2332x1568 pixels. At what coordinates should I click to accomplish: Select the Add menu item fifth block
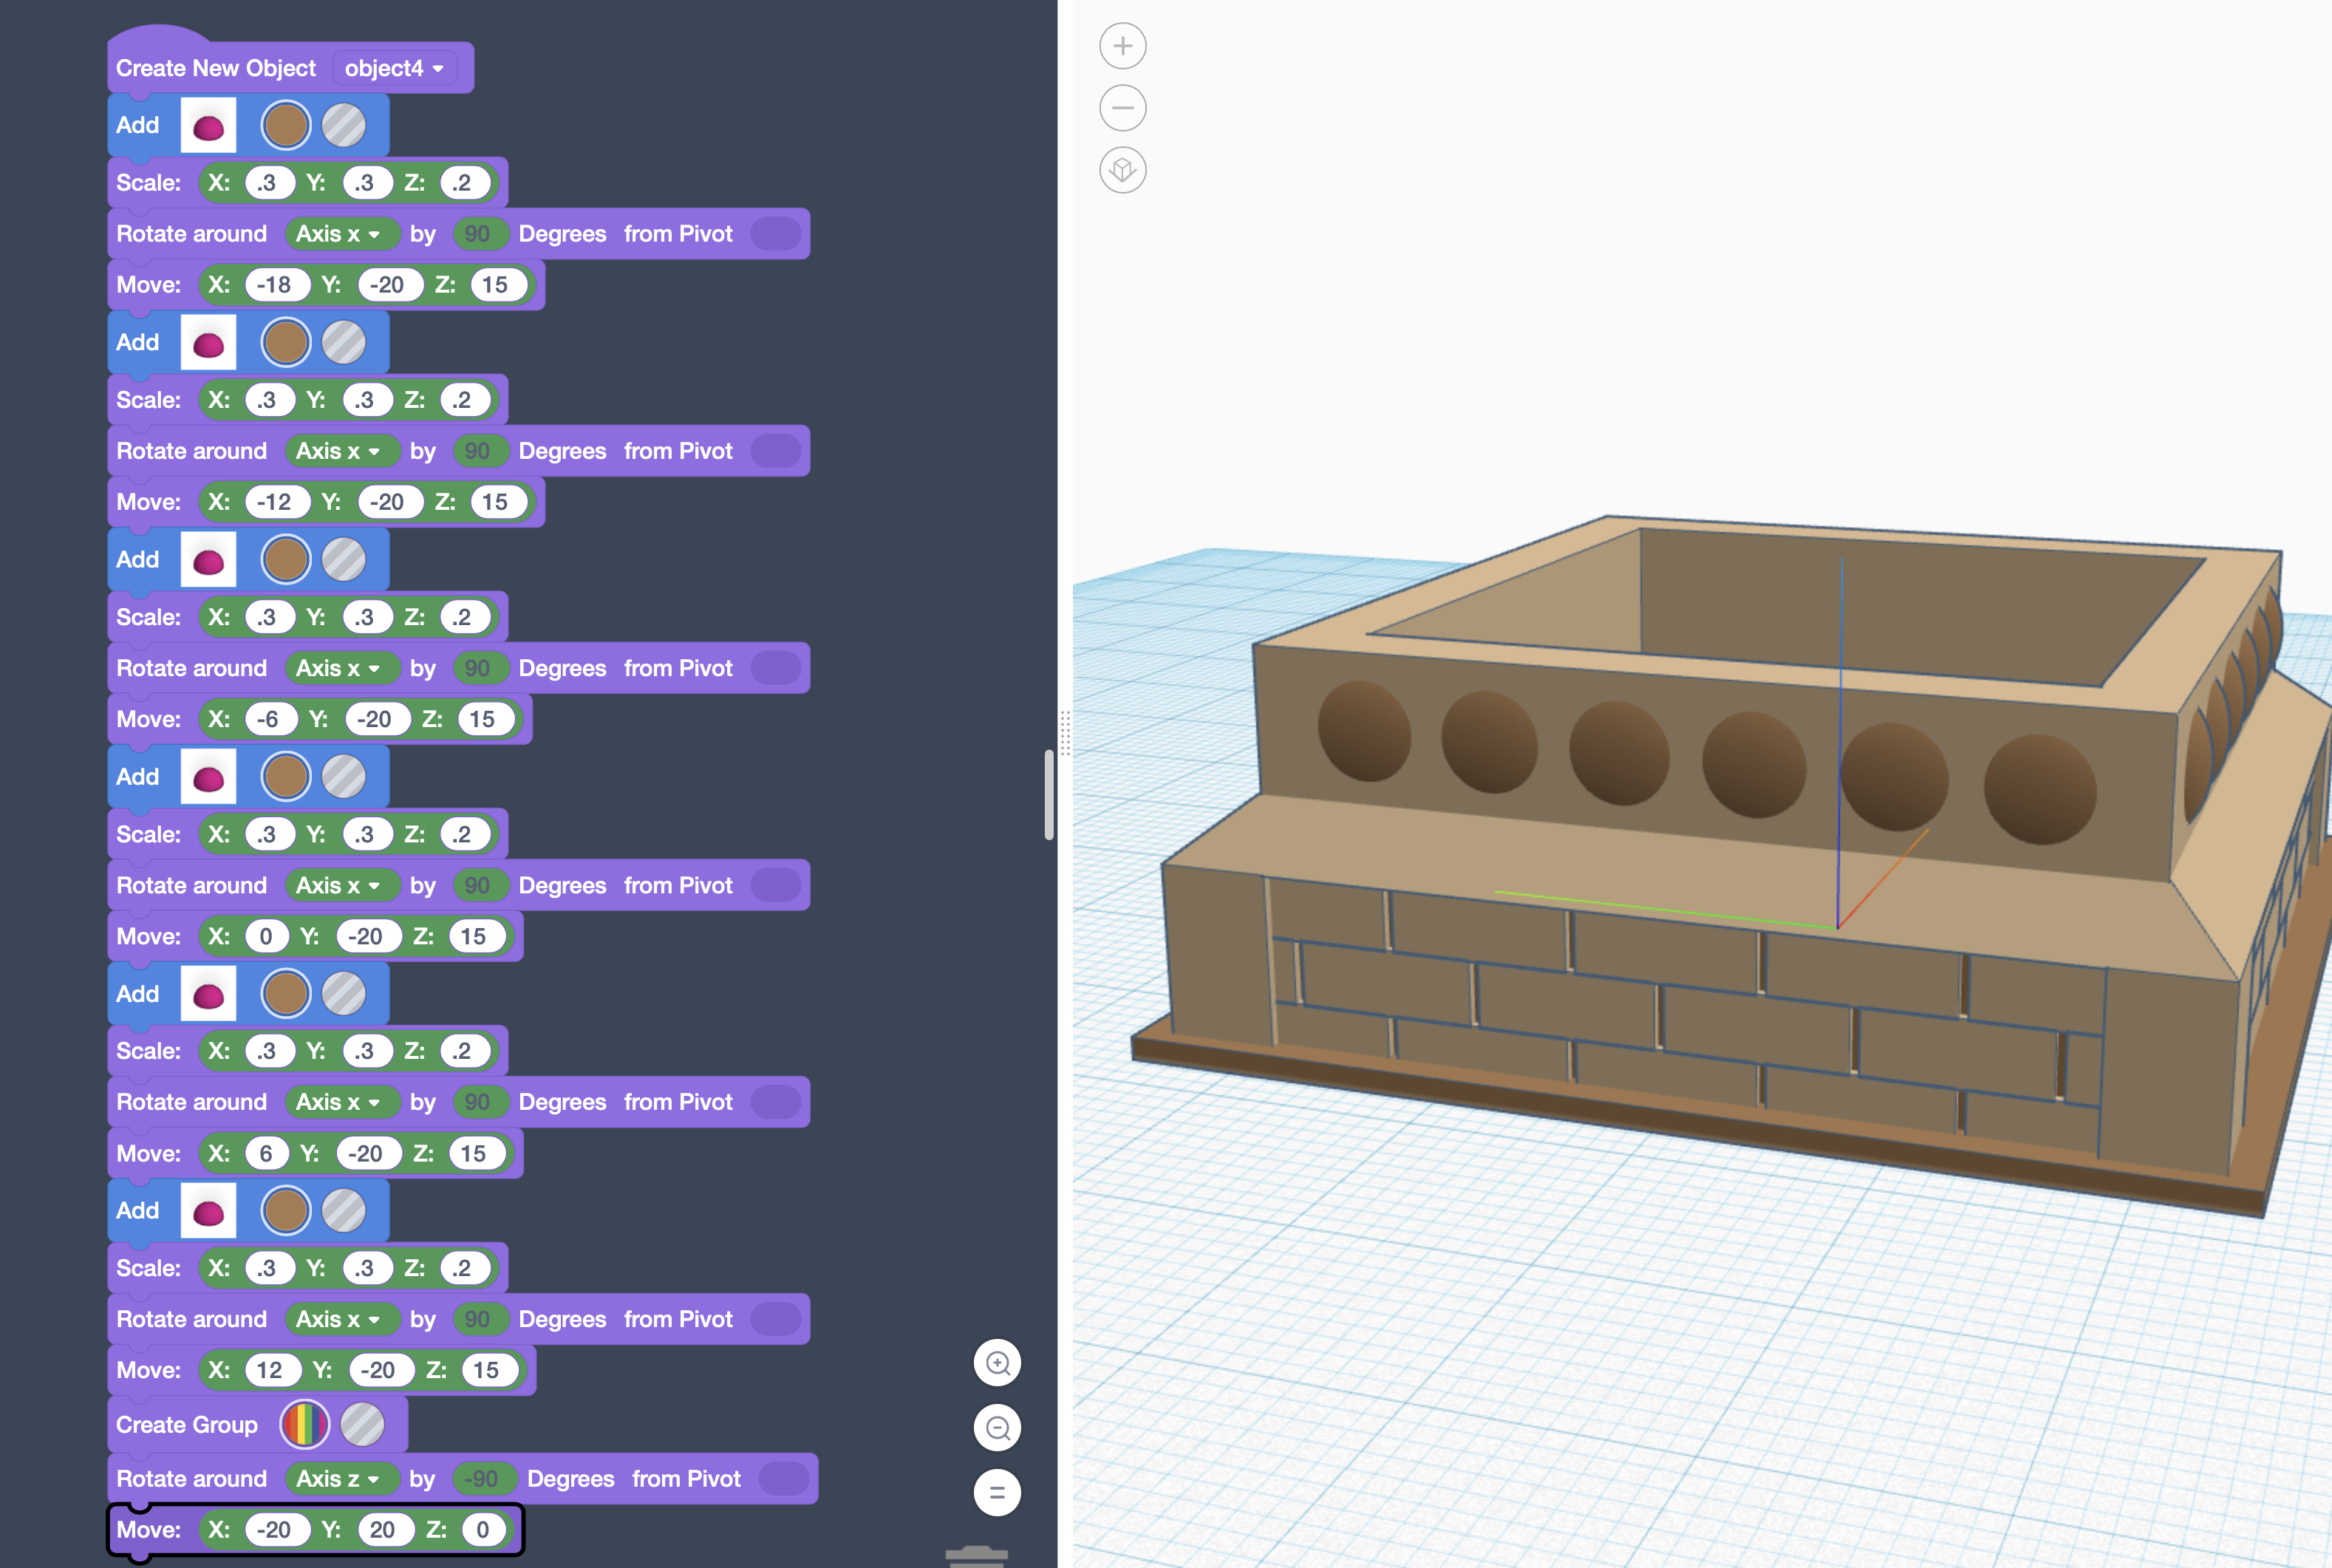[x=137, y=992]
